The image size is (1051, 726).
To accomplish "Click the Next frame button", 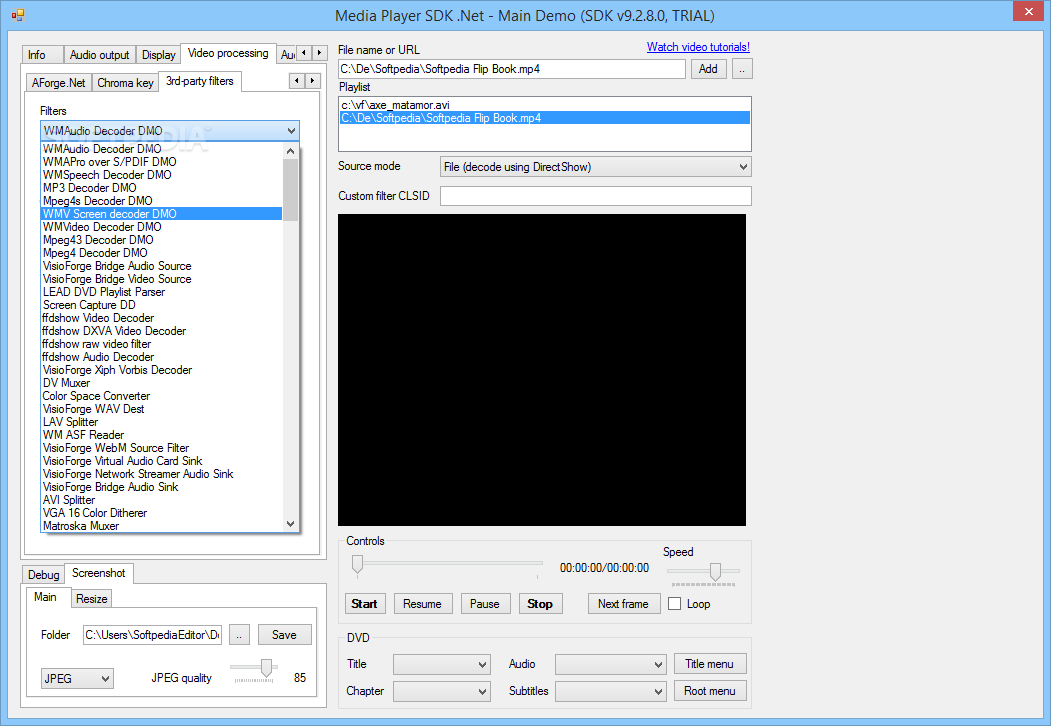I will coord(623,603).
